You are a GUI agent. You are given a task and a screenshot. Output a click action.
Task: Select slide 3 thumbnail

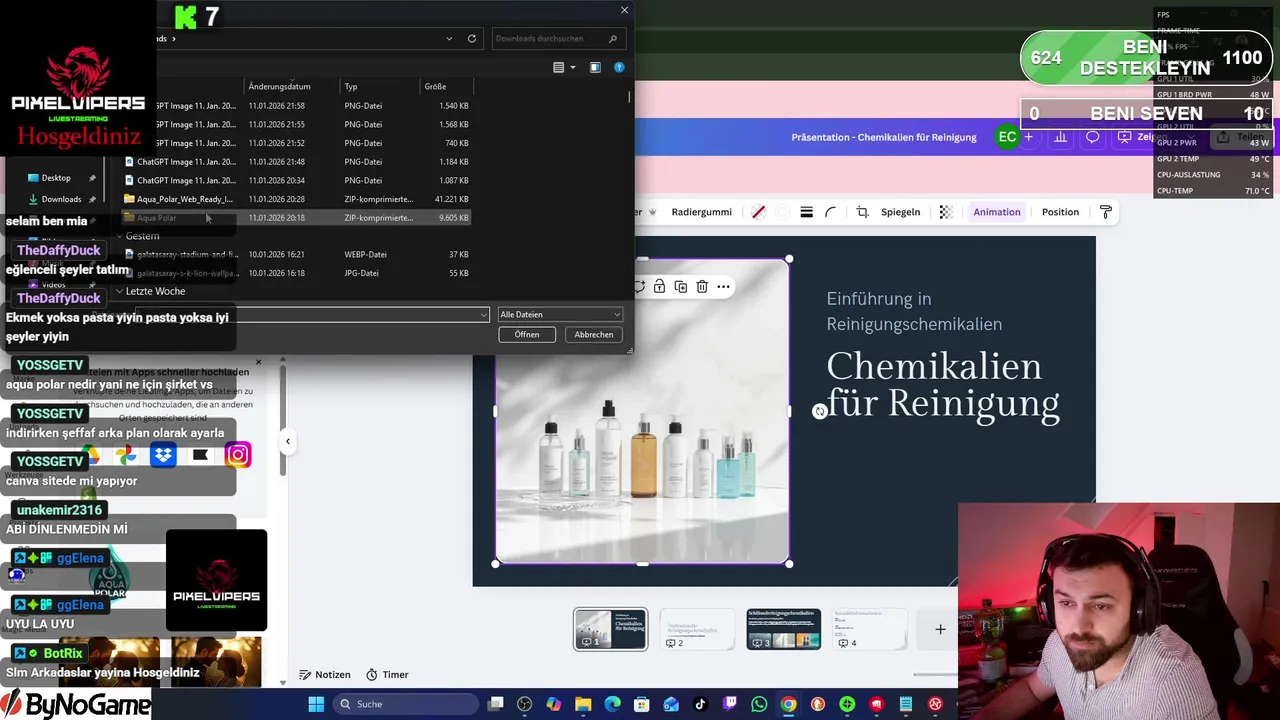click(x=784, y=629)
